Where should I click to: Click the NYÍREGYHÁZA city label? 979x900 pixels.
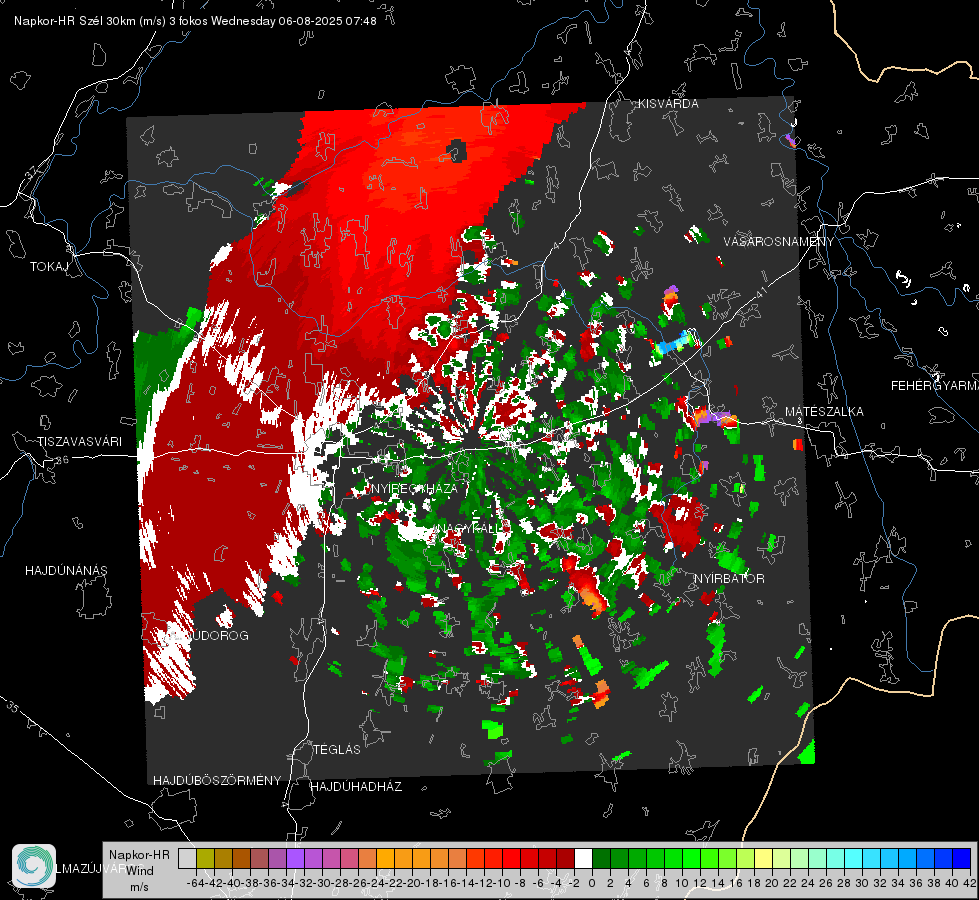pyautogui.click(x=415, y=488)
